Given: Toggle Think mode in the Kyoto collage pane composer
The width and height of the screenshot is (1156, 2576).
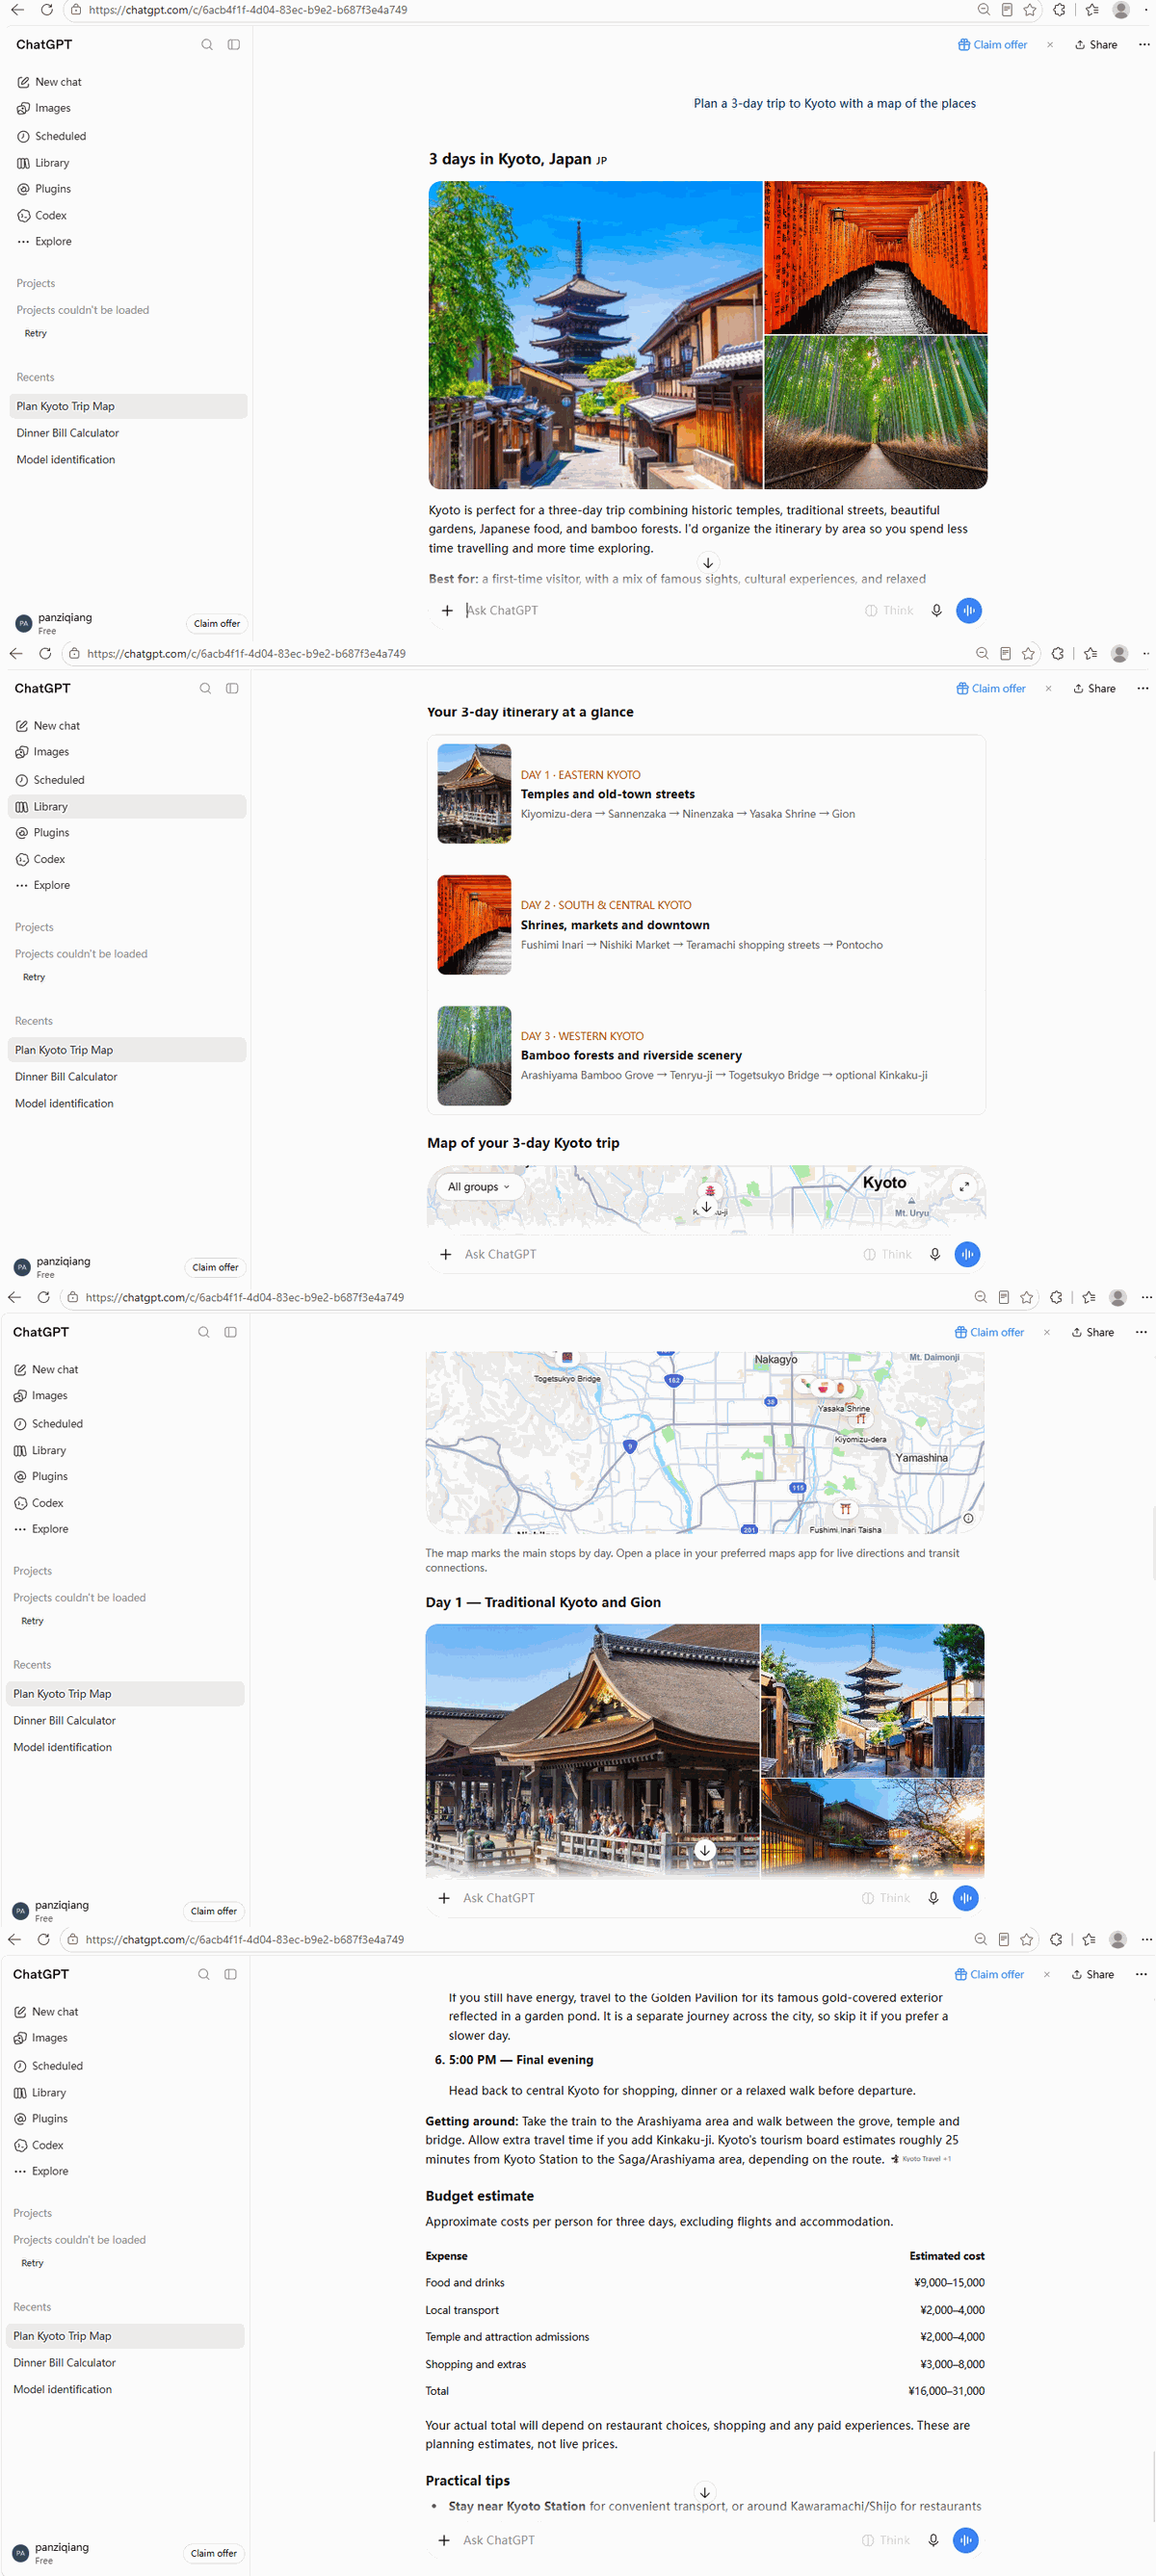Looking at the screenshot, I should coord(889,610).
